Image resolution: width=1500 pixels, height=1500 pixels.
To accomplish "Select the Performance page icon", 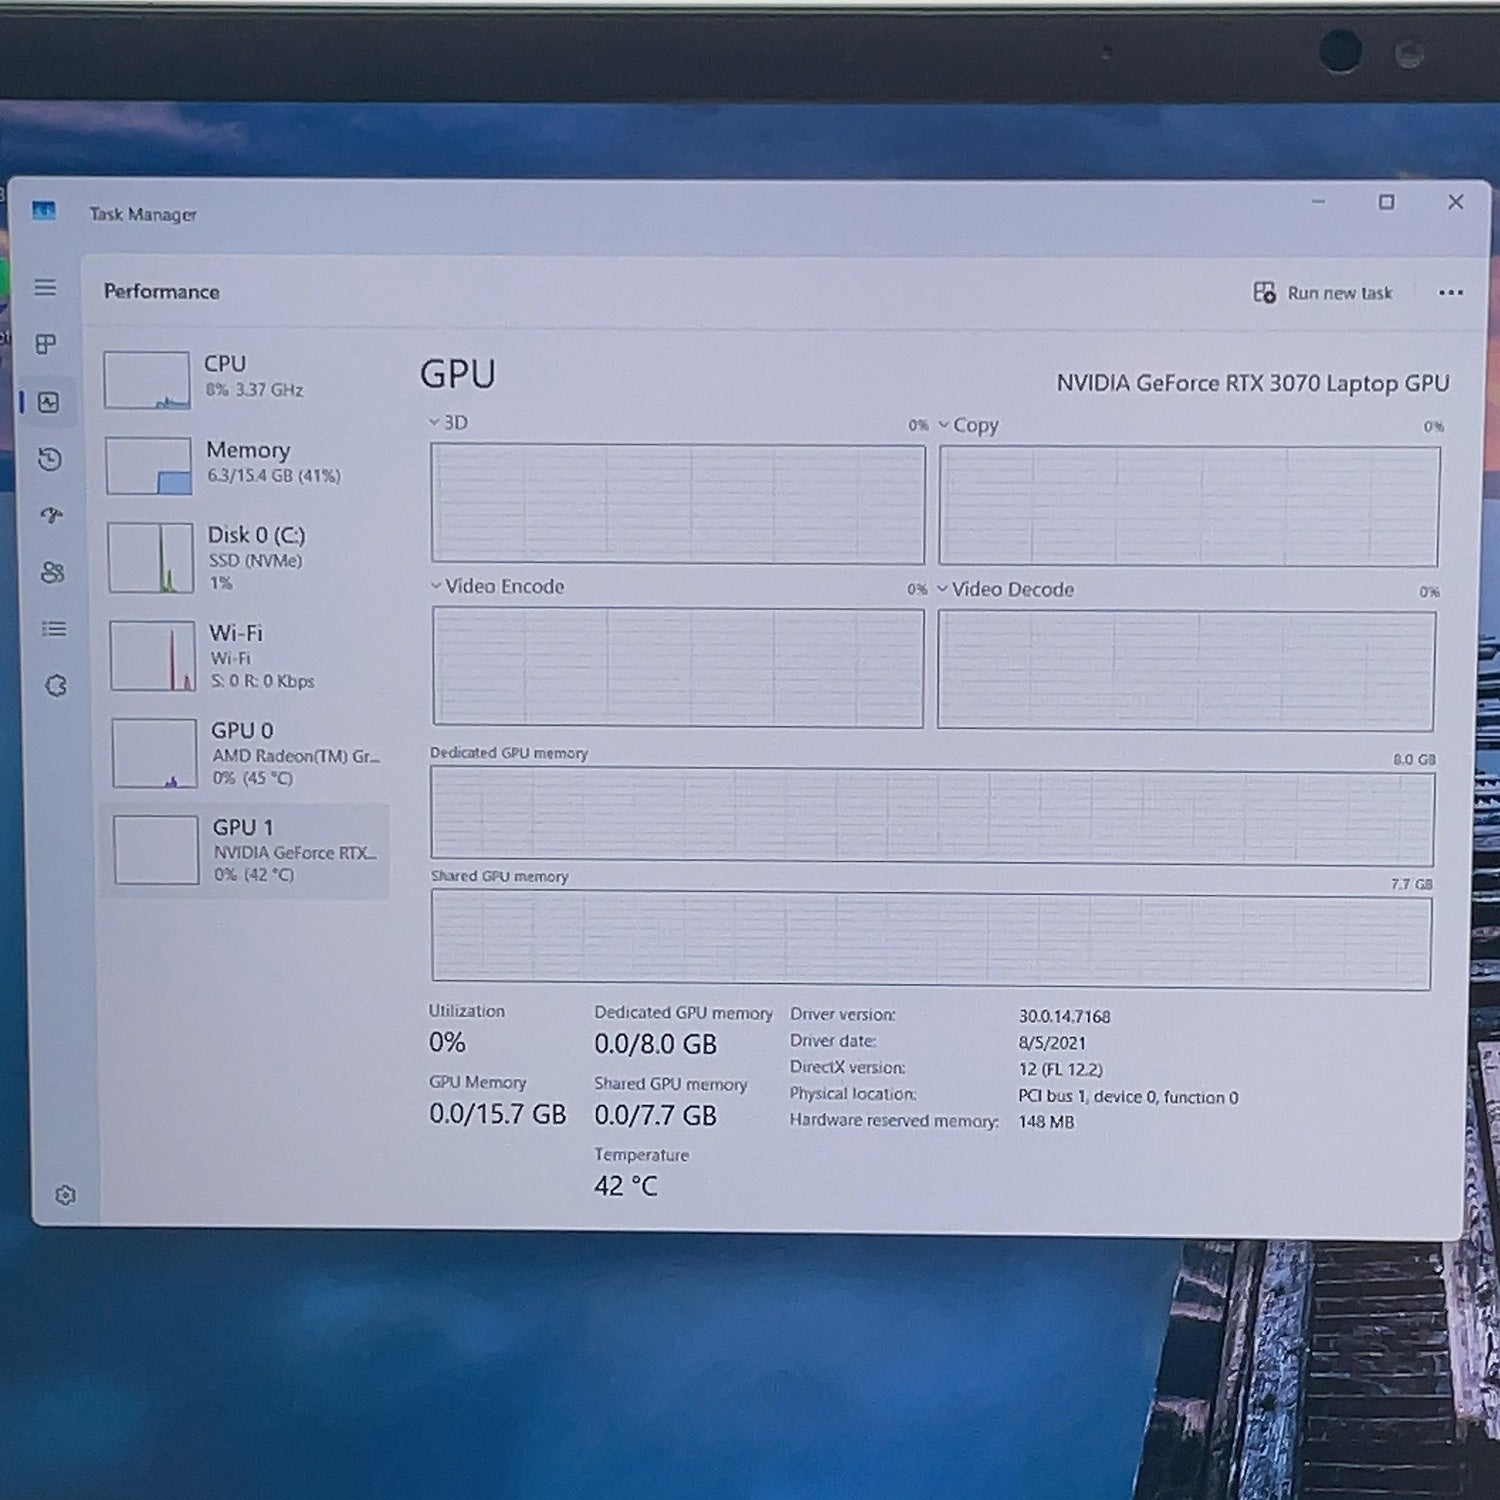I will point(48,402).
